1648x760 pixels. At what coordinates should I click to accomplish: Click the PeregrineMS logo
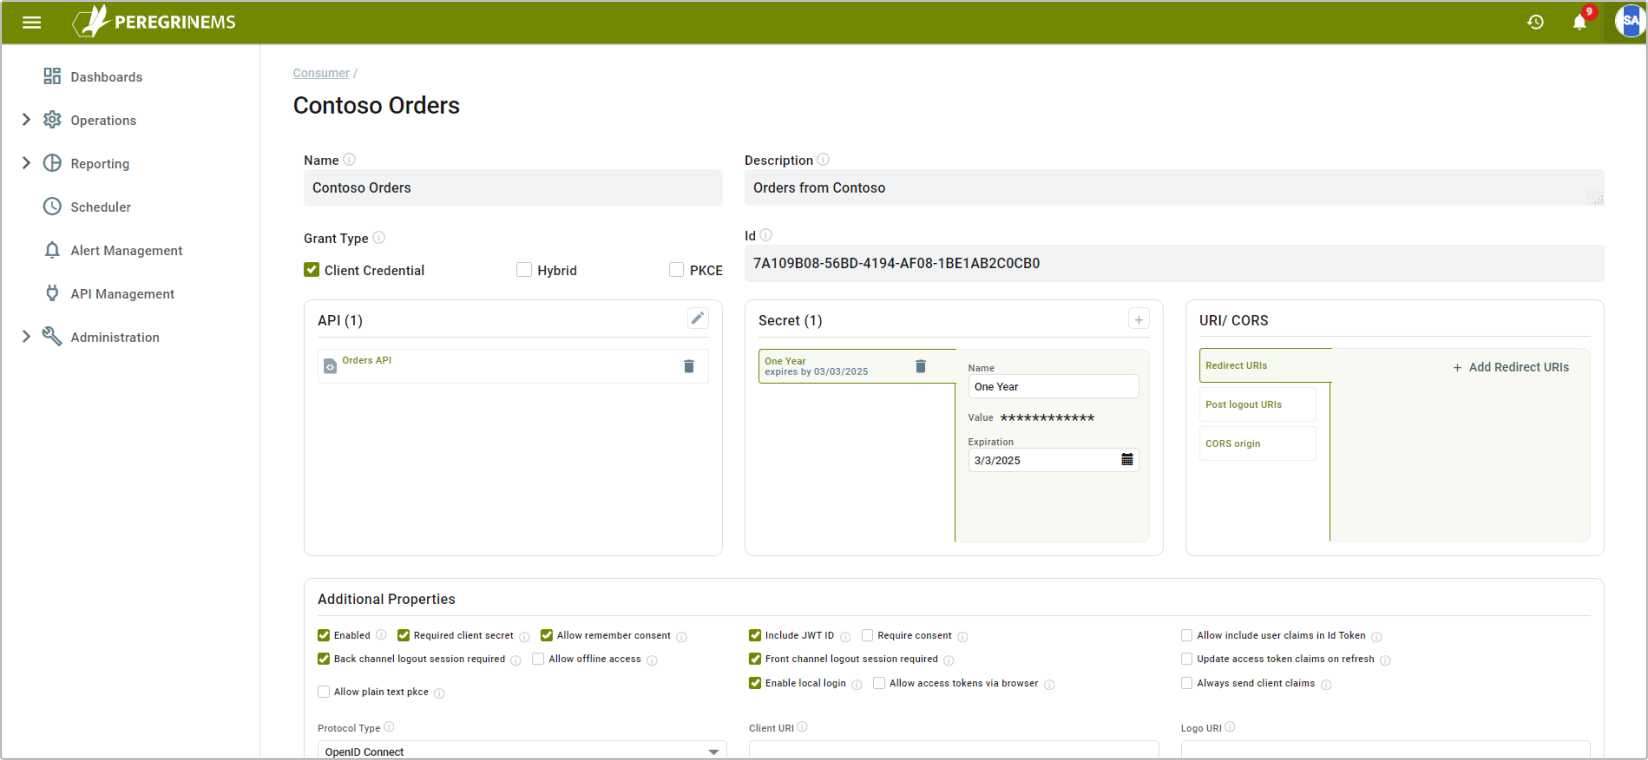[154, 21]
